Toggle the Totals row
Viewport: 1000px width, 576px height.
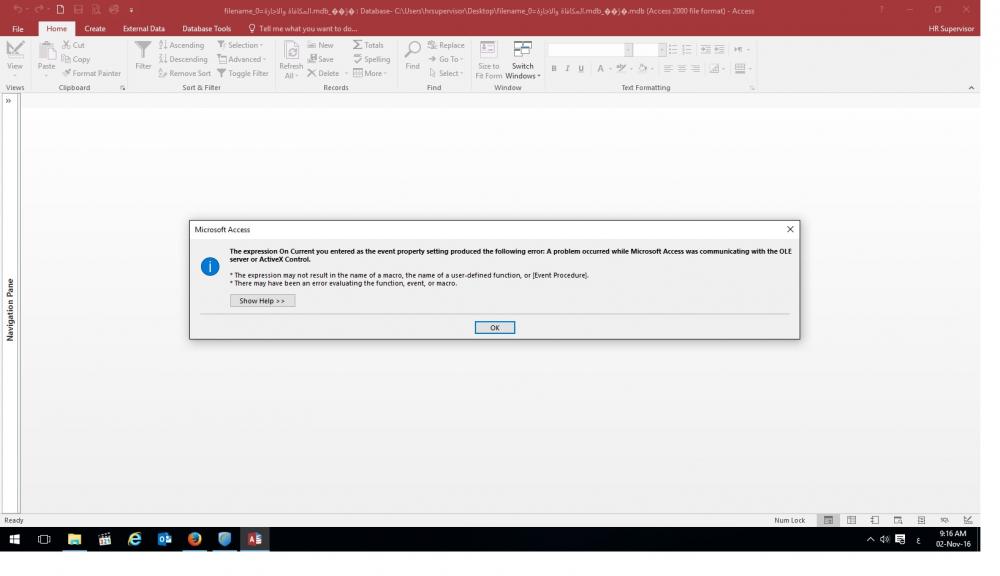369,45
